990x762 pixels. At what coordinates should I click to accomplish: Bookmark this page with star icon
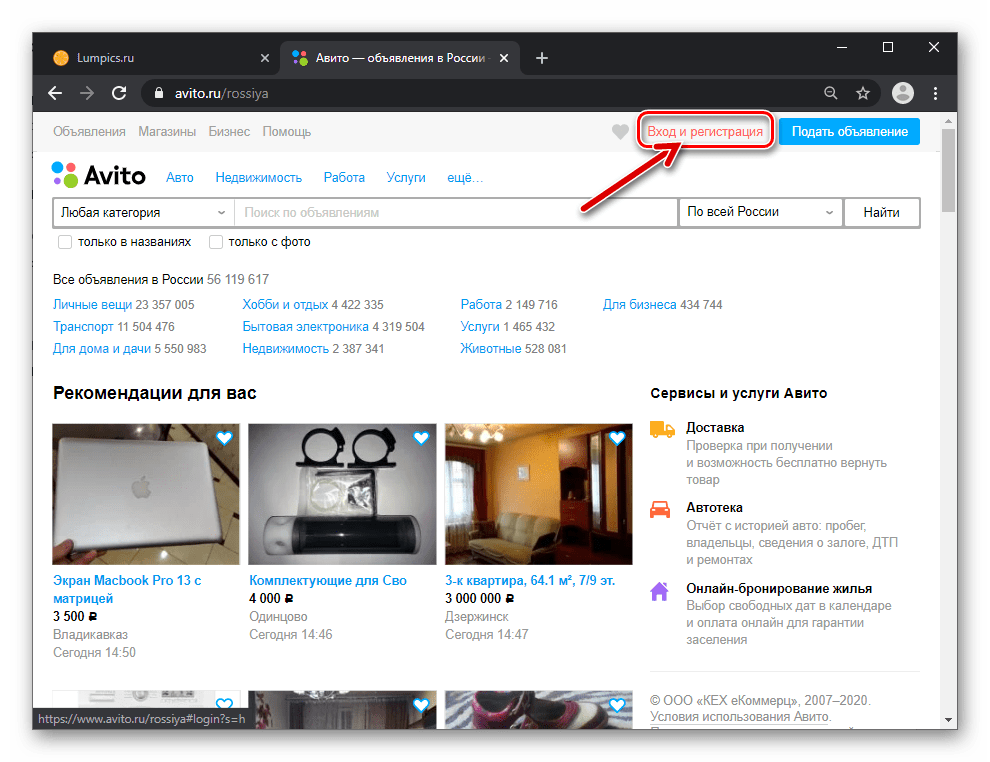(x=862, y=93)
